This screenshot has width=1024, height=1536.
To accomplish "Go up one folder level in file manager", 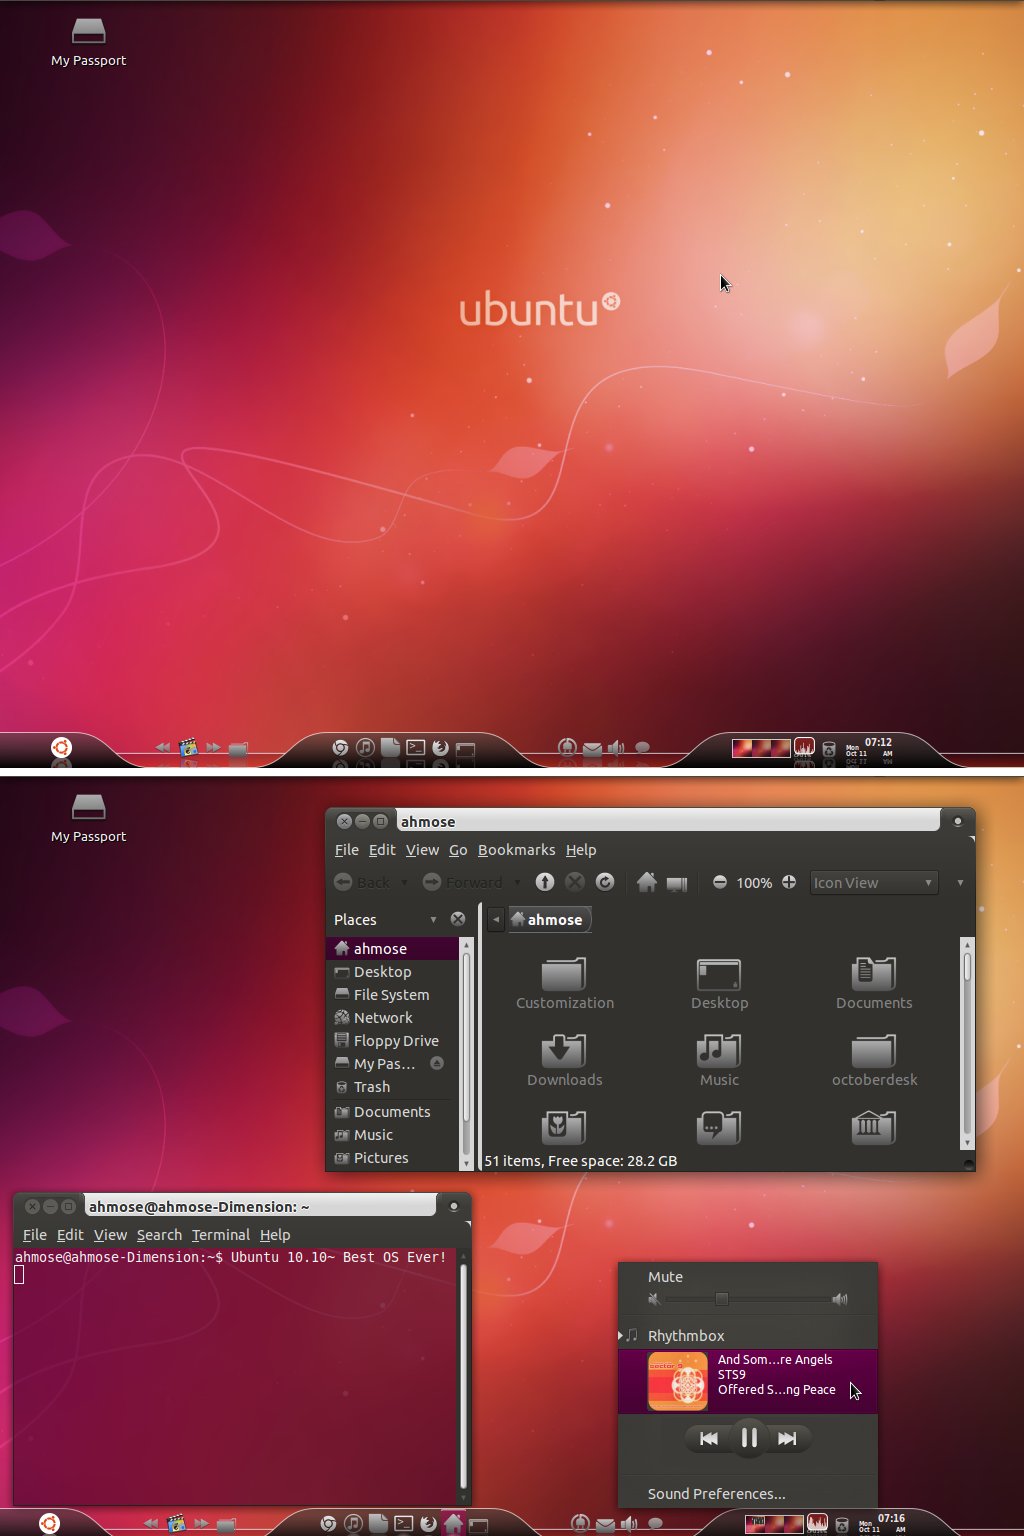I will (x=544, y=882).
